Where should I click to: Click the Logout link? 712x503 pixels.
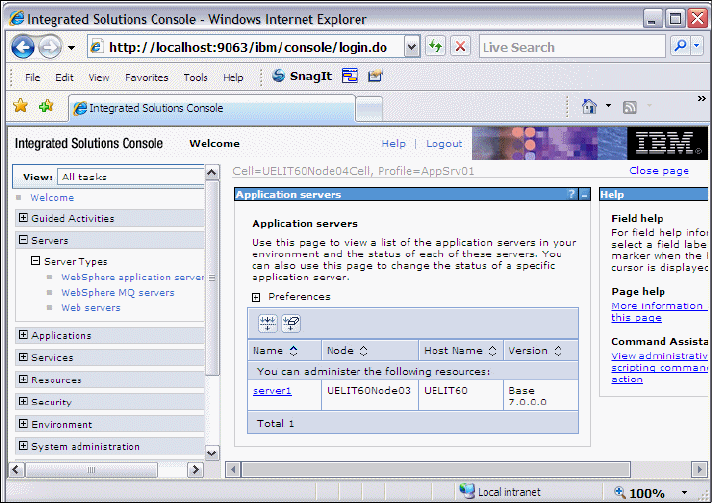click(x=444, y=143)
